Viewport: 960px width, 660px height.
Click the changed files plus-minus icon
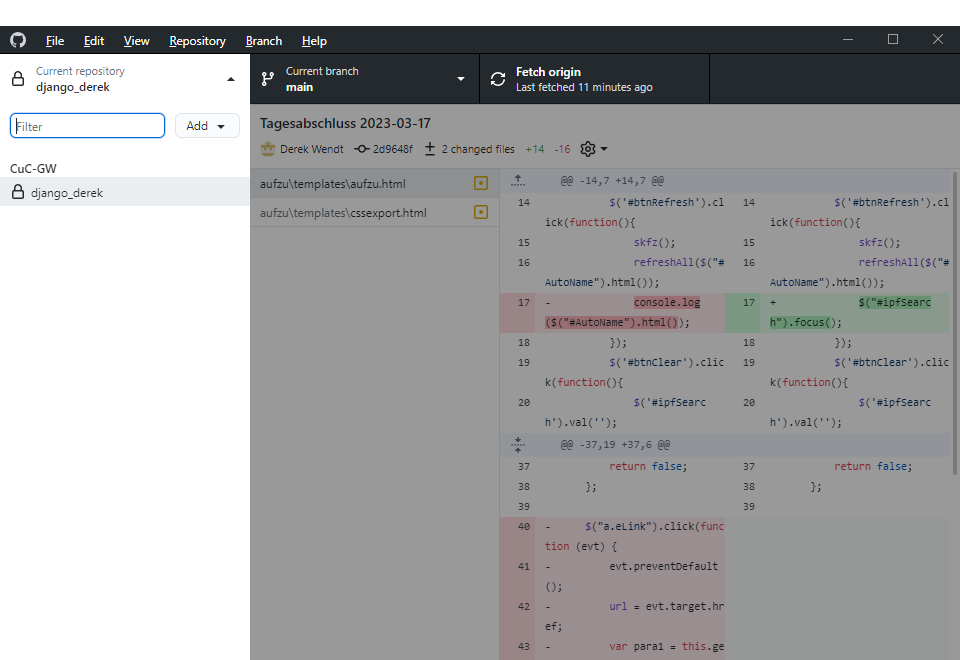click(430, 149)
